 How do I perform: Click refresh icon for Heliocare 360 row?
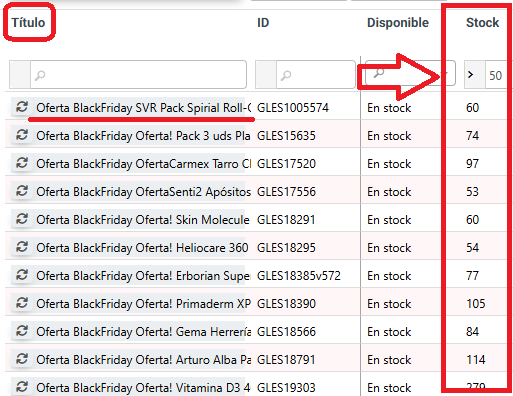[22, 247]
